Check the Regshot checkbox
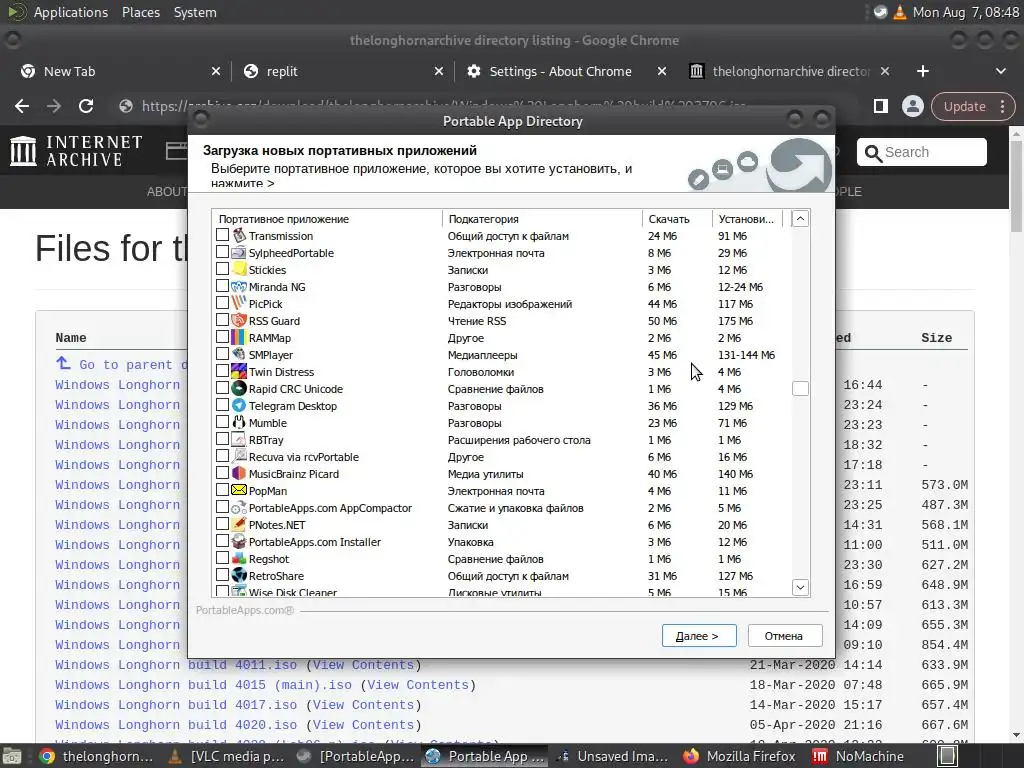1024x768 pixels. (x=222, y=558)
